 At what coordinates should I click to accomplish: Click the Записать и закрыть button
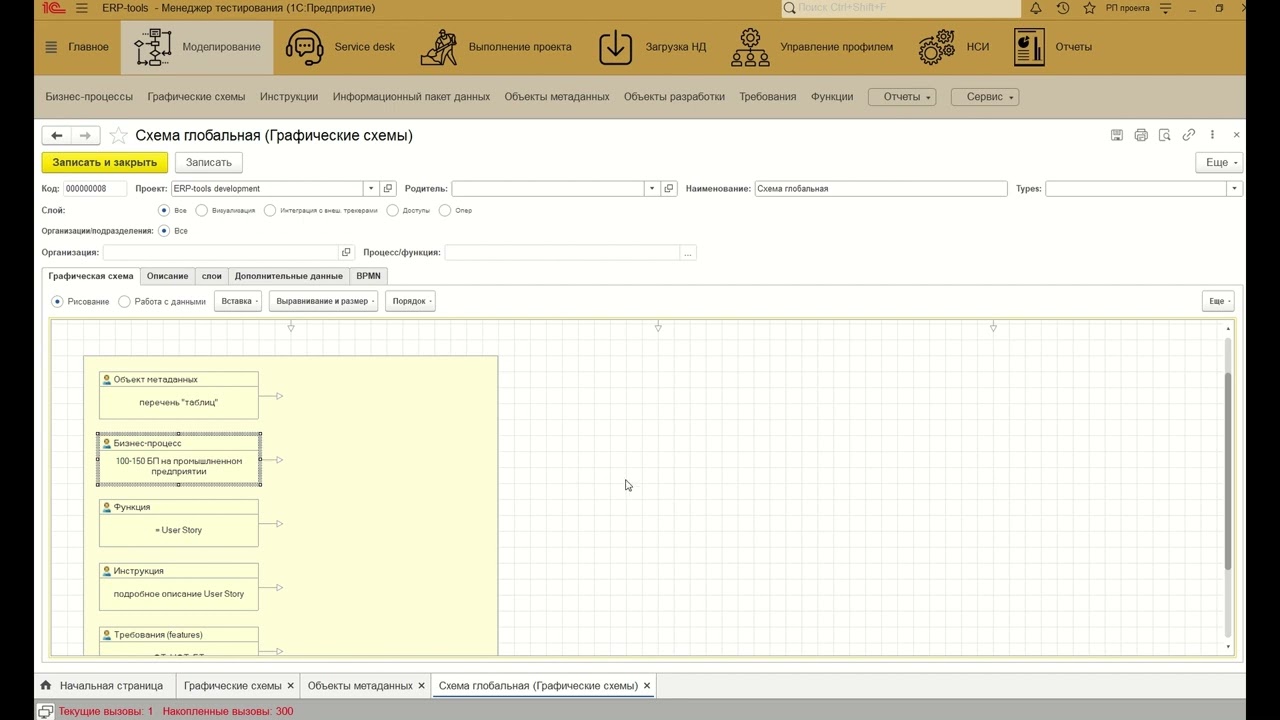coord(105,162)
